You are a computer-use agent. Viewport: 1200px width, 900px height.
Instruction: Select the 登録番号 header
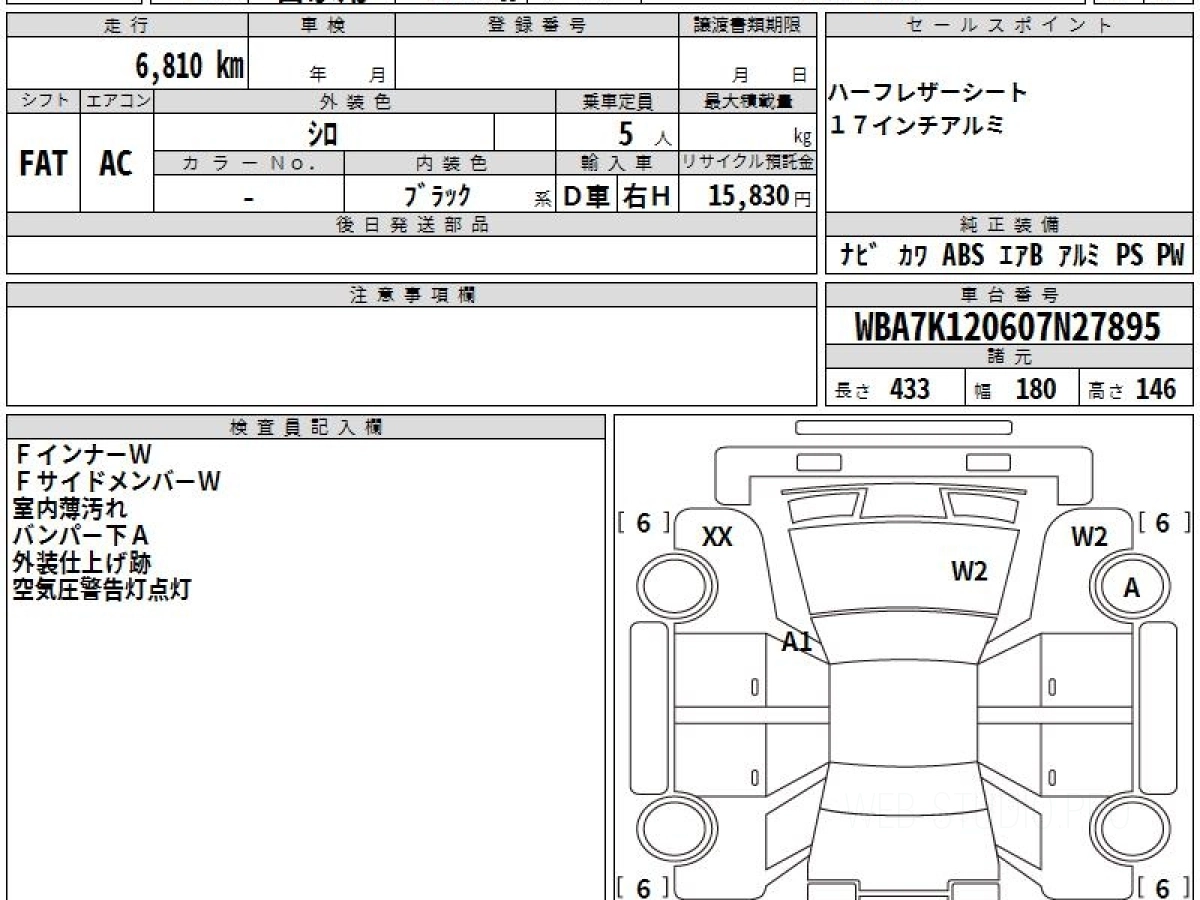537,26
